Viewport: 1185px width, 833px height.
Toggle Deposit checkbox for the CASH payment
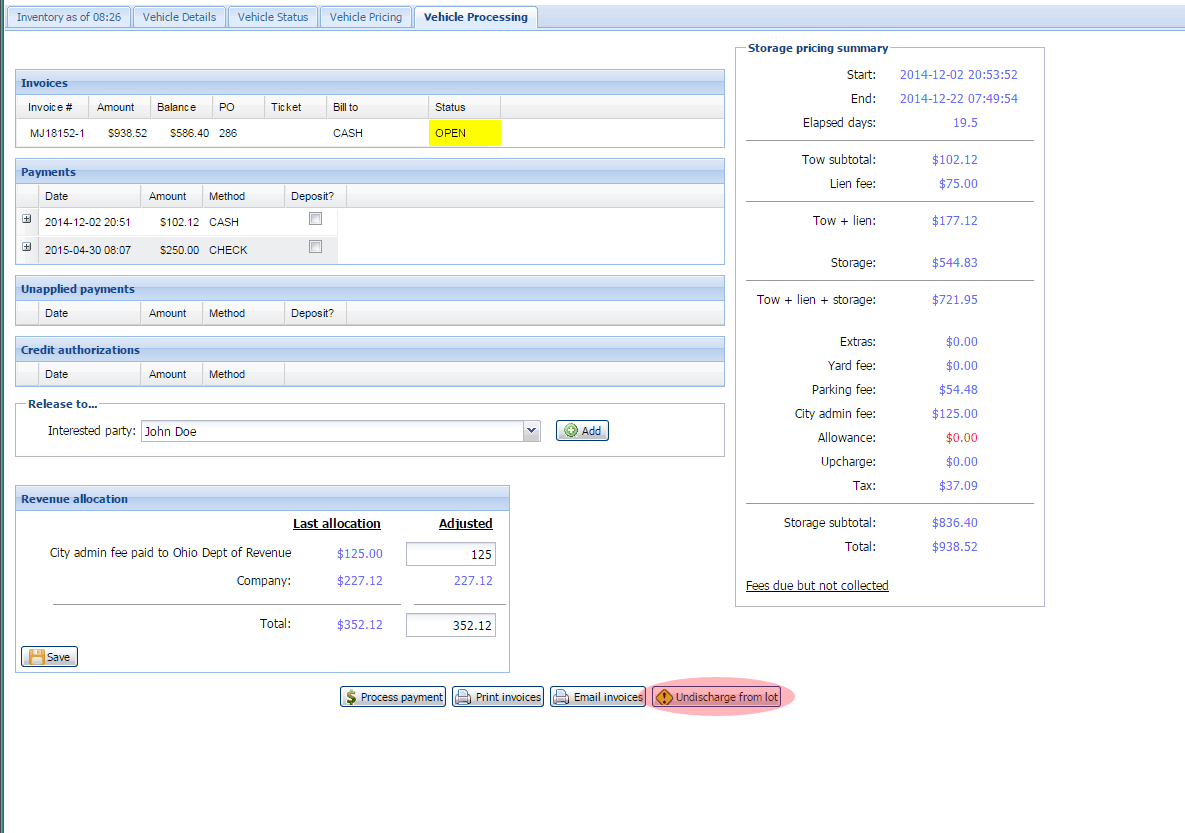click(315, 219)
